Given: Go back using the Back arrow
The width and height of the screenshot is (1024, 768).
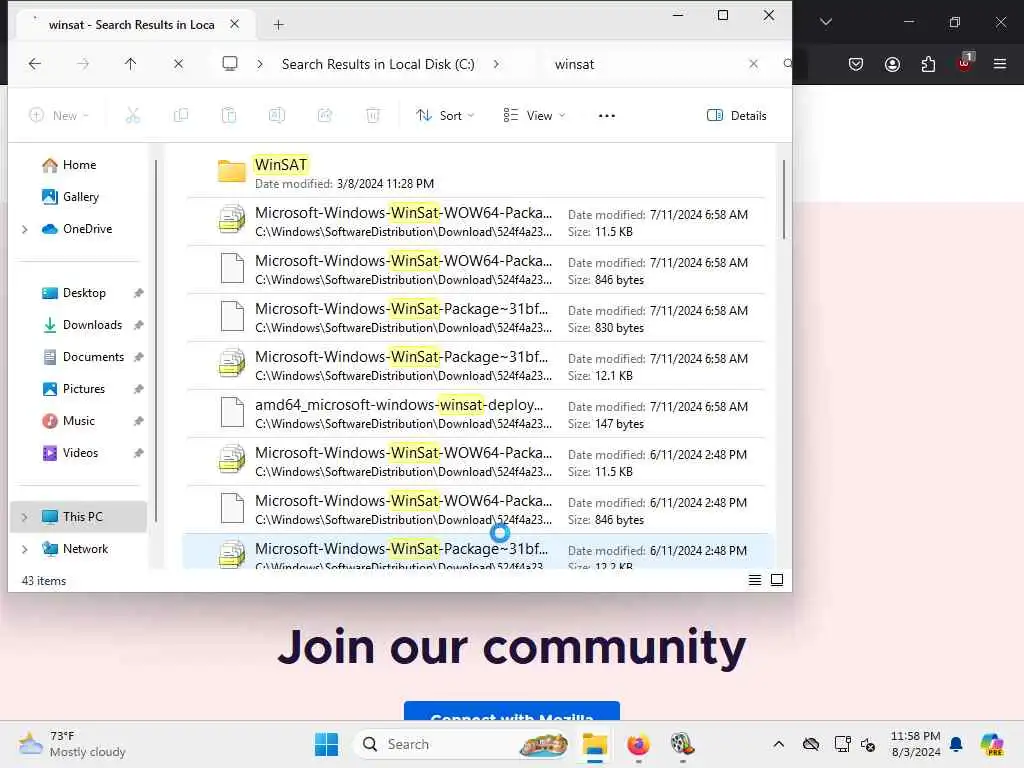Looking at the screenshot, I should 35,63.
